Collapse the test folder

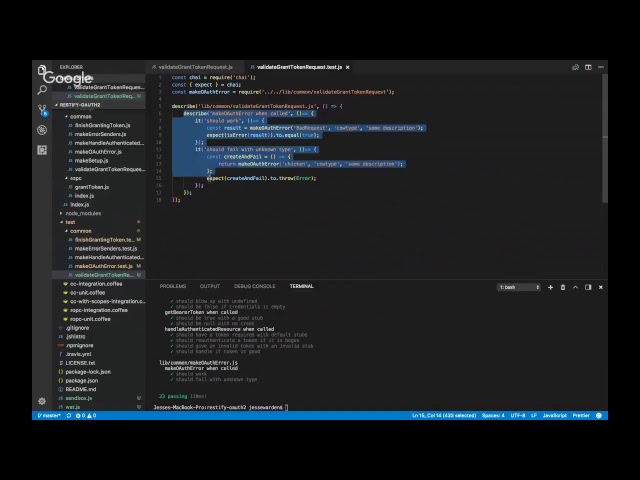[x=70, y=222]
